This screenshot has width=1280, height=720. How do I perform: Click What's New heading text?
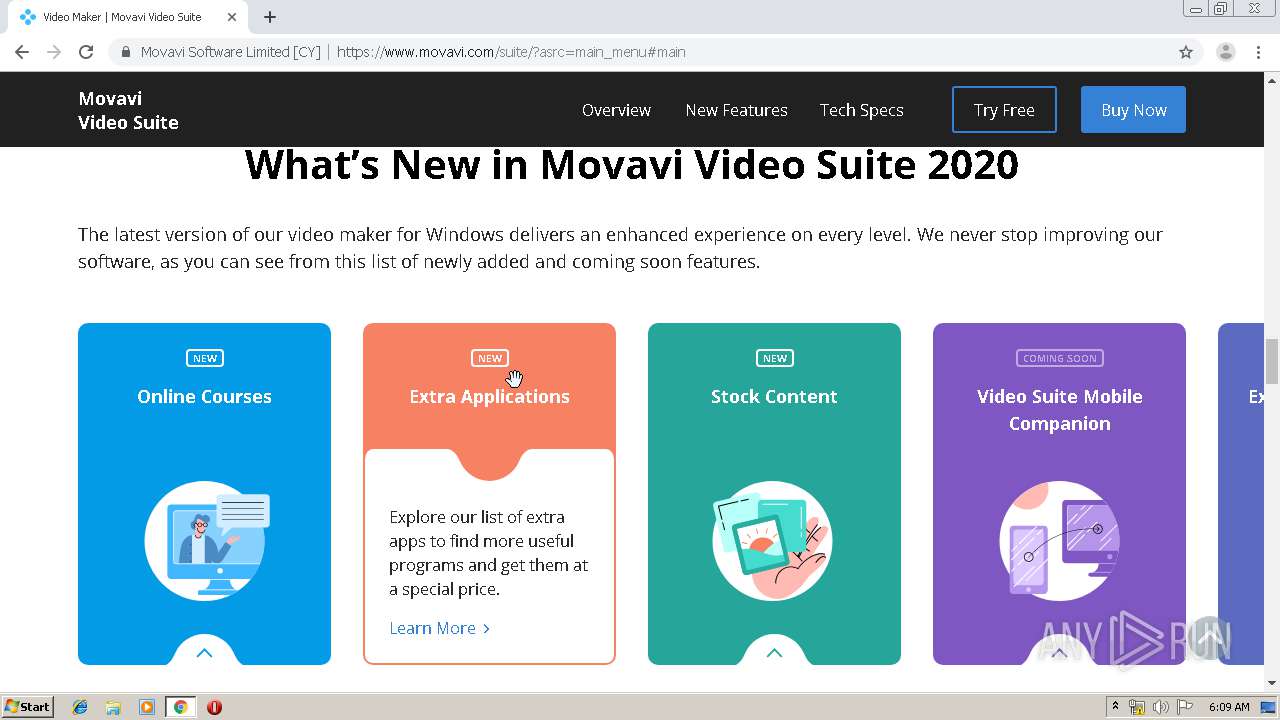click(631, 165)
